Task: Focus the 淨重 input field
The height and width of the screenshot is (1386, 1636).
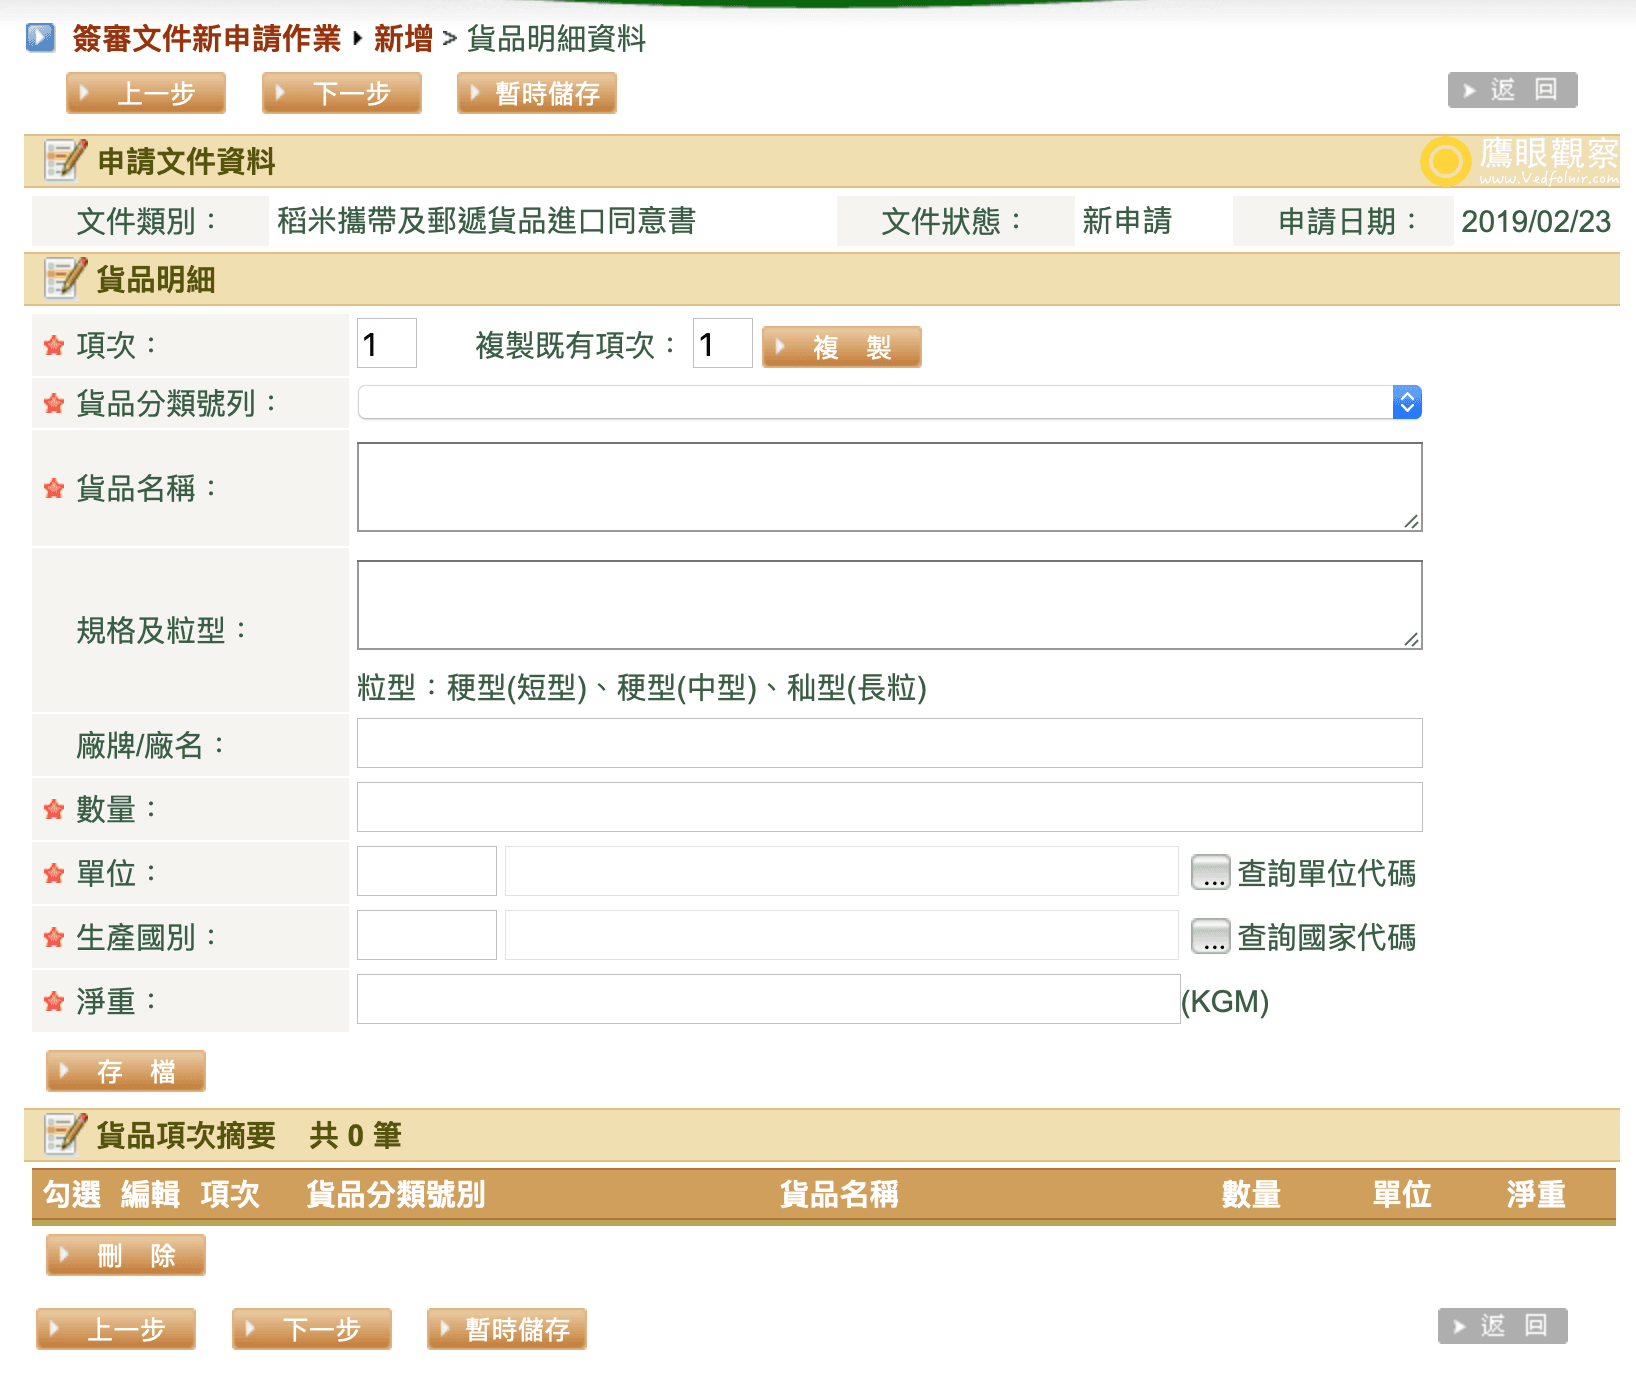Action: pos(769,999)
